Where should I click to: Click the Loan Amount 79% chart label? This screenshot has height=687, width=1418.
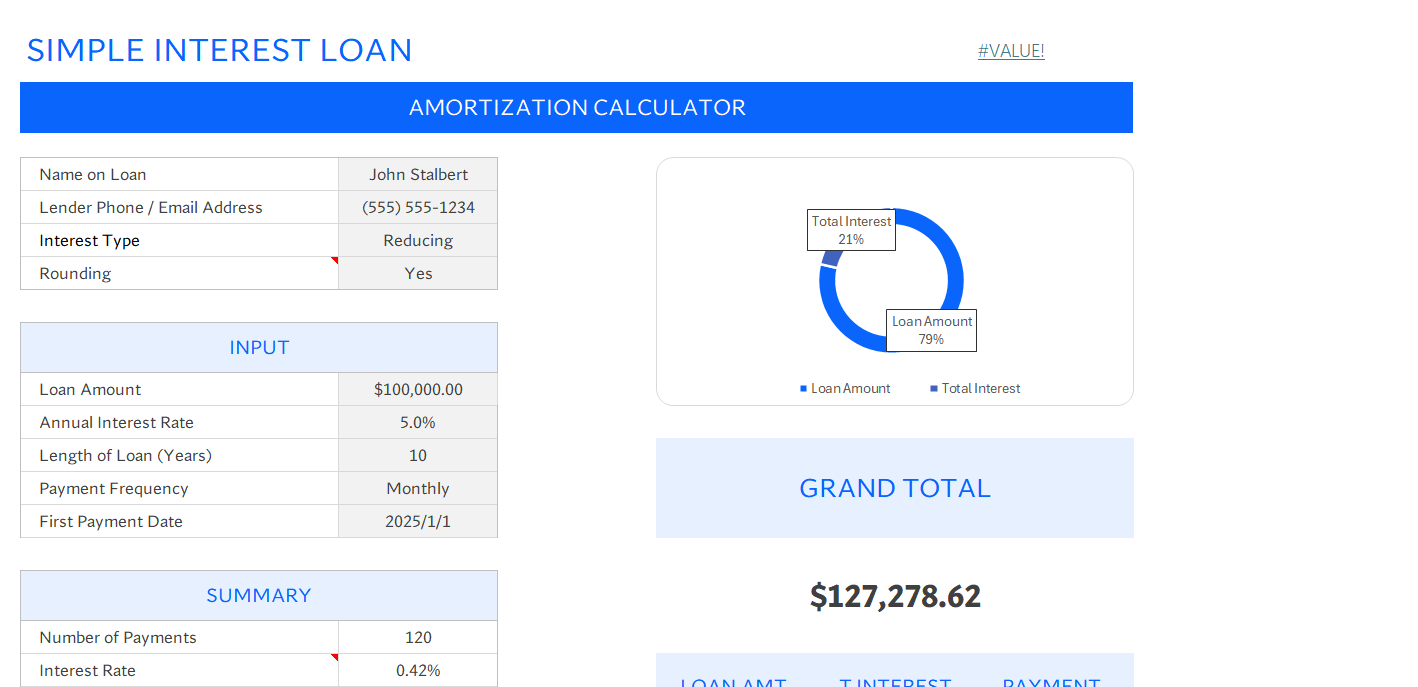[932, 330]
